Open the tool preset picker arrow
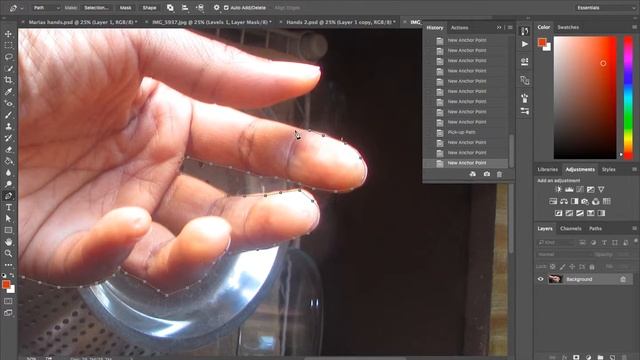 click(x=22, y=8)
